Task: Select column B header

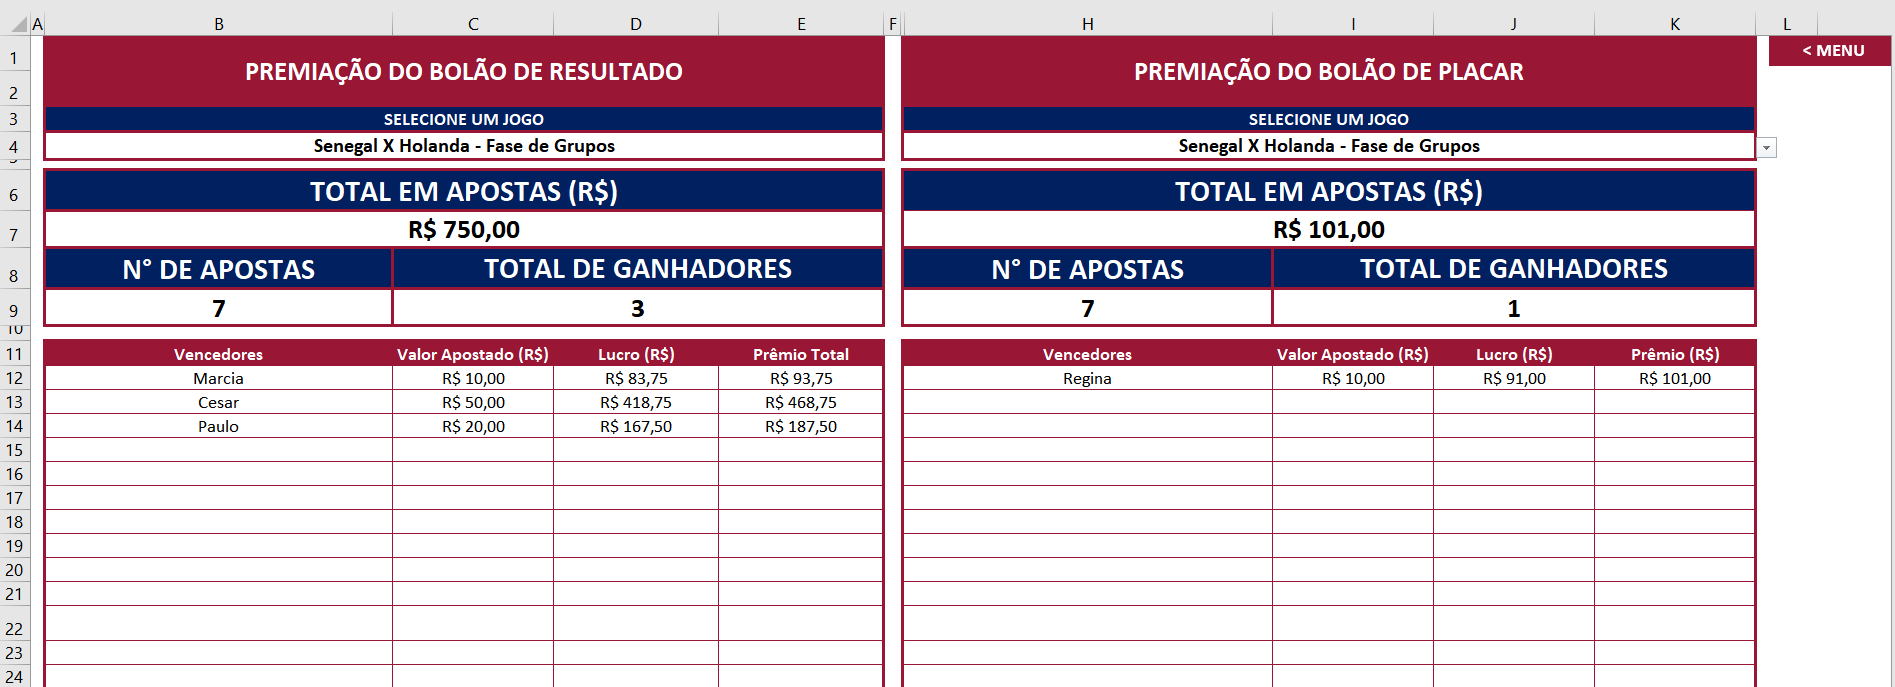Action: pos(218,24)
